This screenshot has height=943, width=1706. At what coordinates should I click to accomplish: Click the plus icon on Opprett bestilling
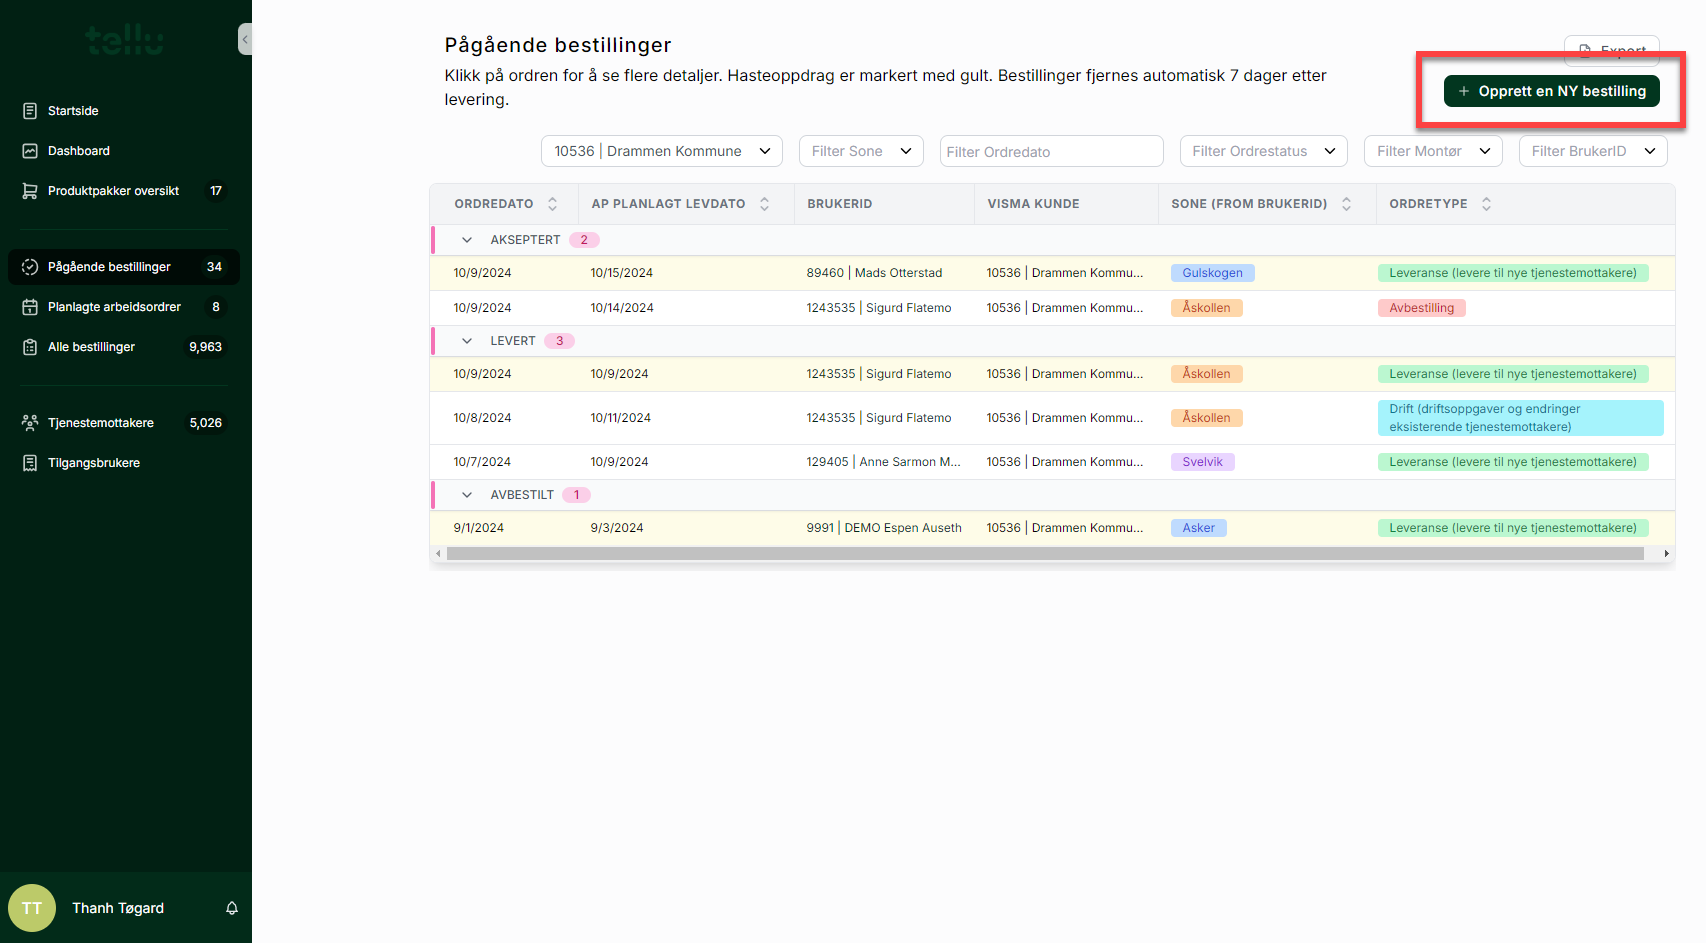[1464, 91]
